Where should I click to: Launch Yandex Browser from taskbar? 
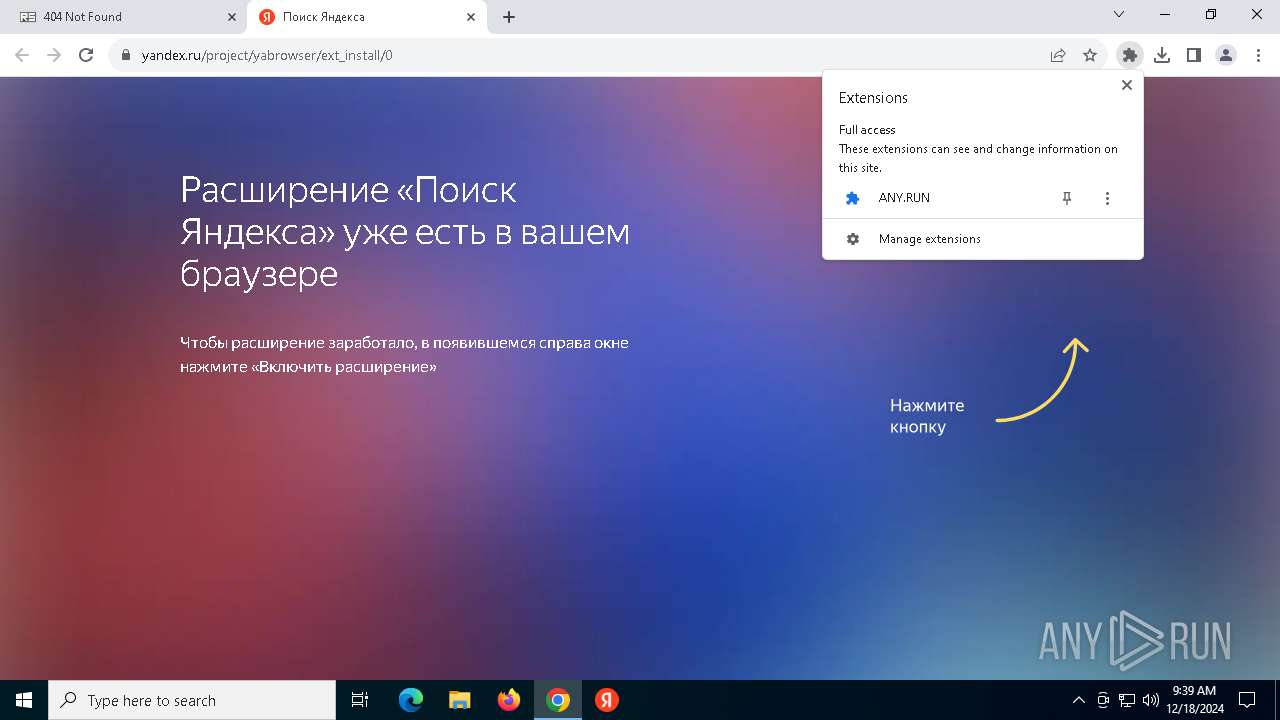point(607,700)
